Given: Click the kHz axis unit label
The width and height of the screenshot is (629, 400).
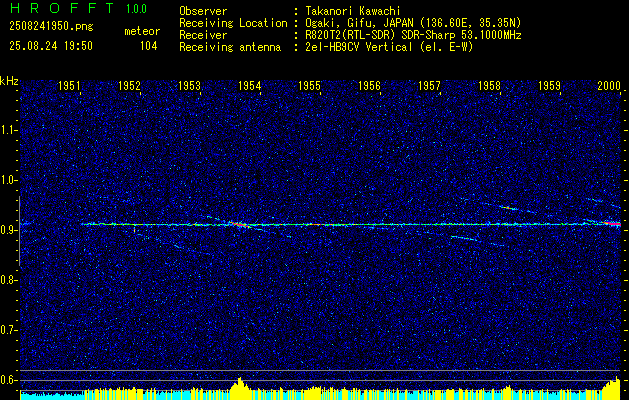Looking at the screenshot, I should click(x=9, y=81).
